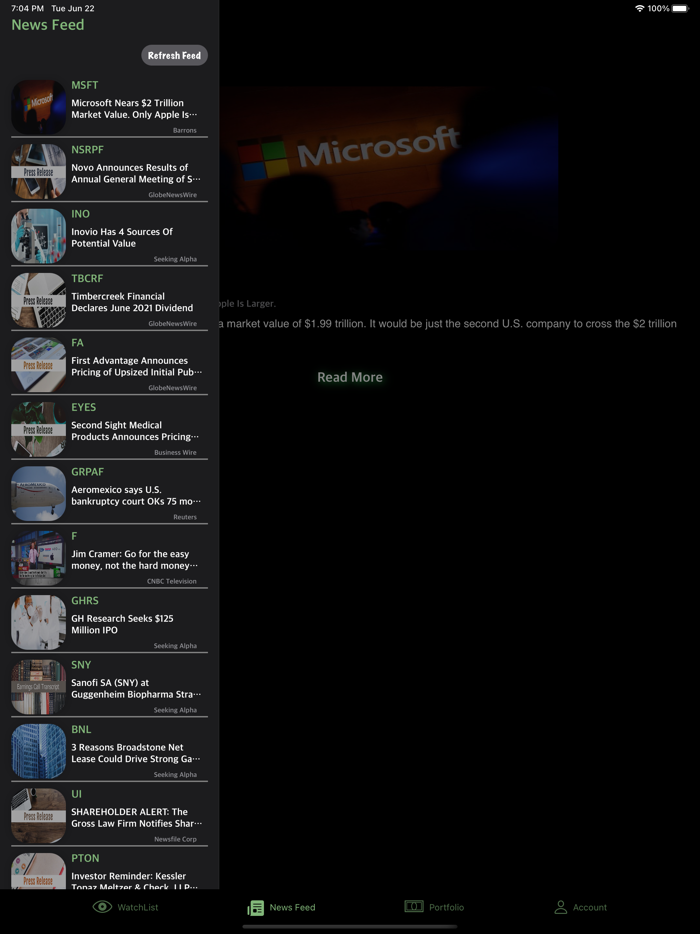Open the PTON press release thumbnail
The height and width of the screenshot is (934, 700).
(x=38, y=871)
